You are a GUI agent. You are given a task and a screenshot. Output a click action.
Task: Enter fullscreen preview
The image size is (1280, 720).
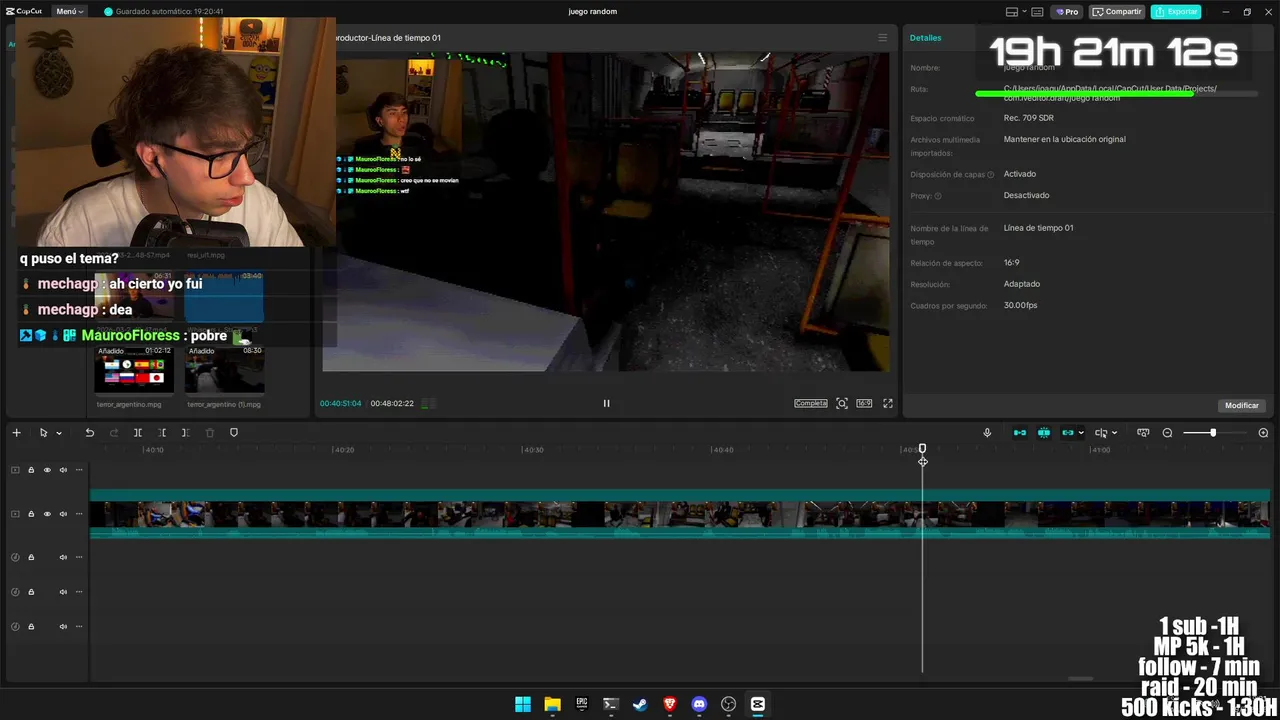point(887,403)
